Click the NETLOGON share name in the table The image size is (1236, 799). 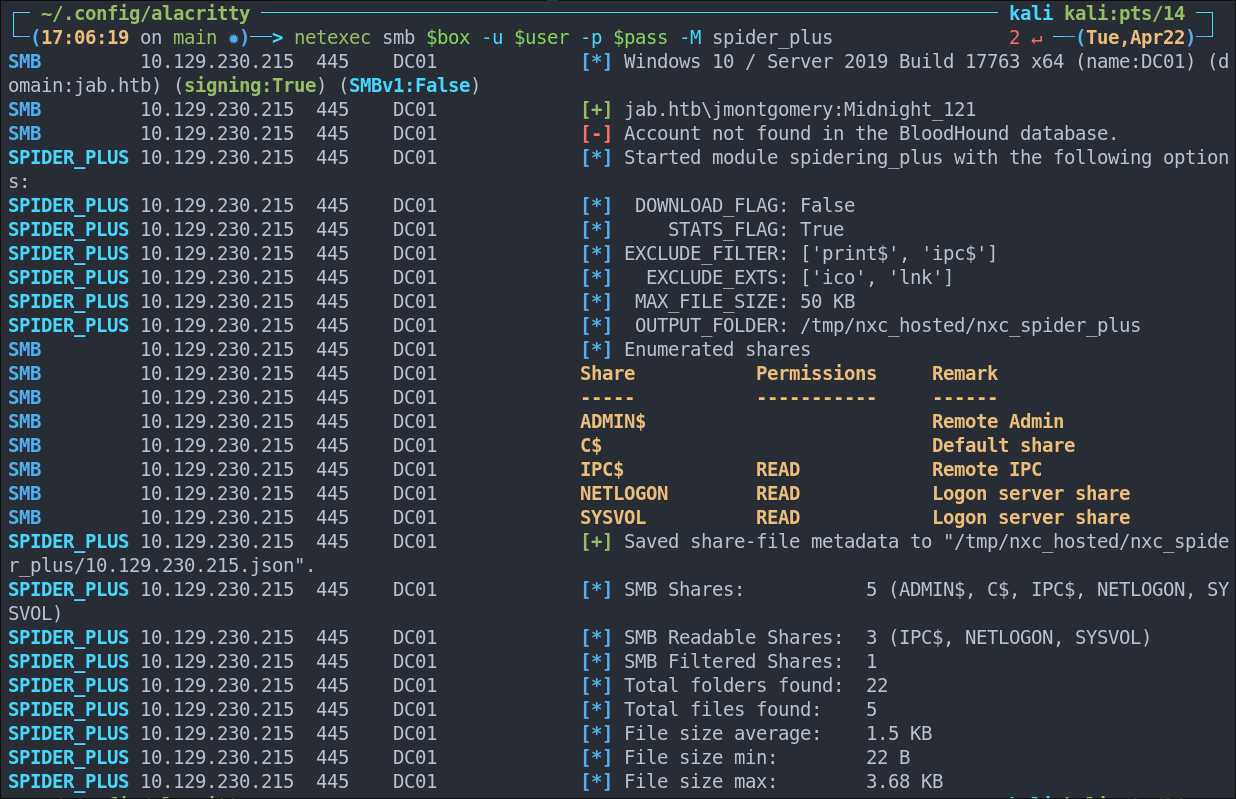click(624, 494)
